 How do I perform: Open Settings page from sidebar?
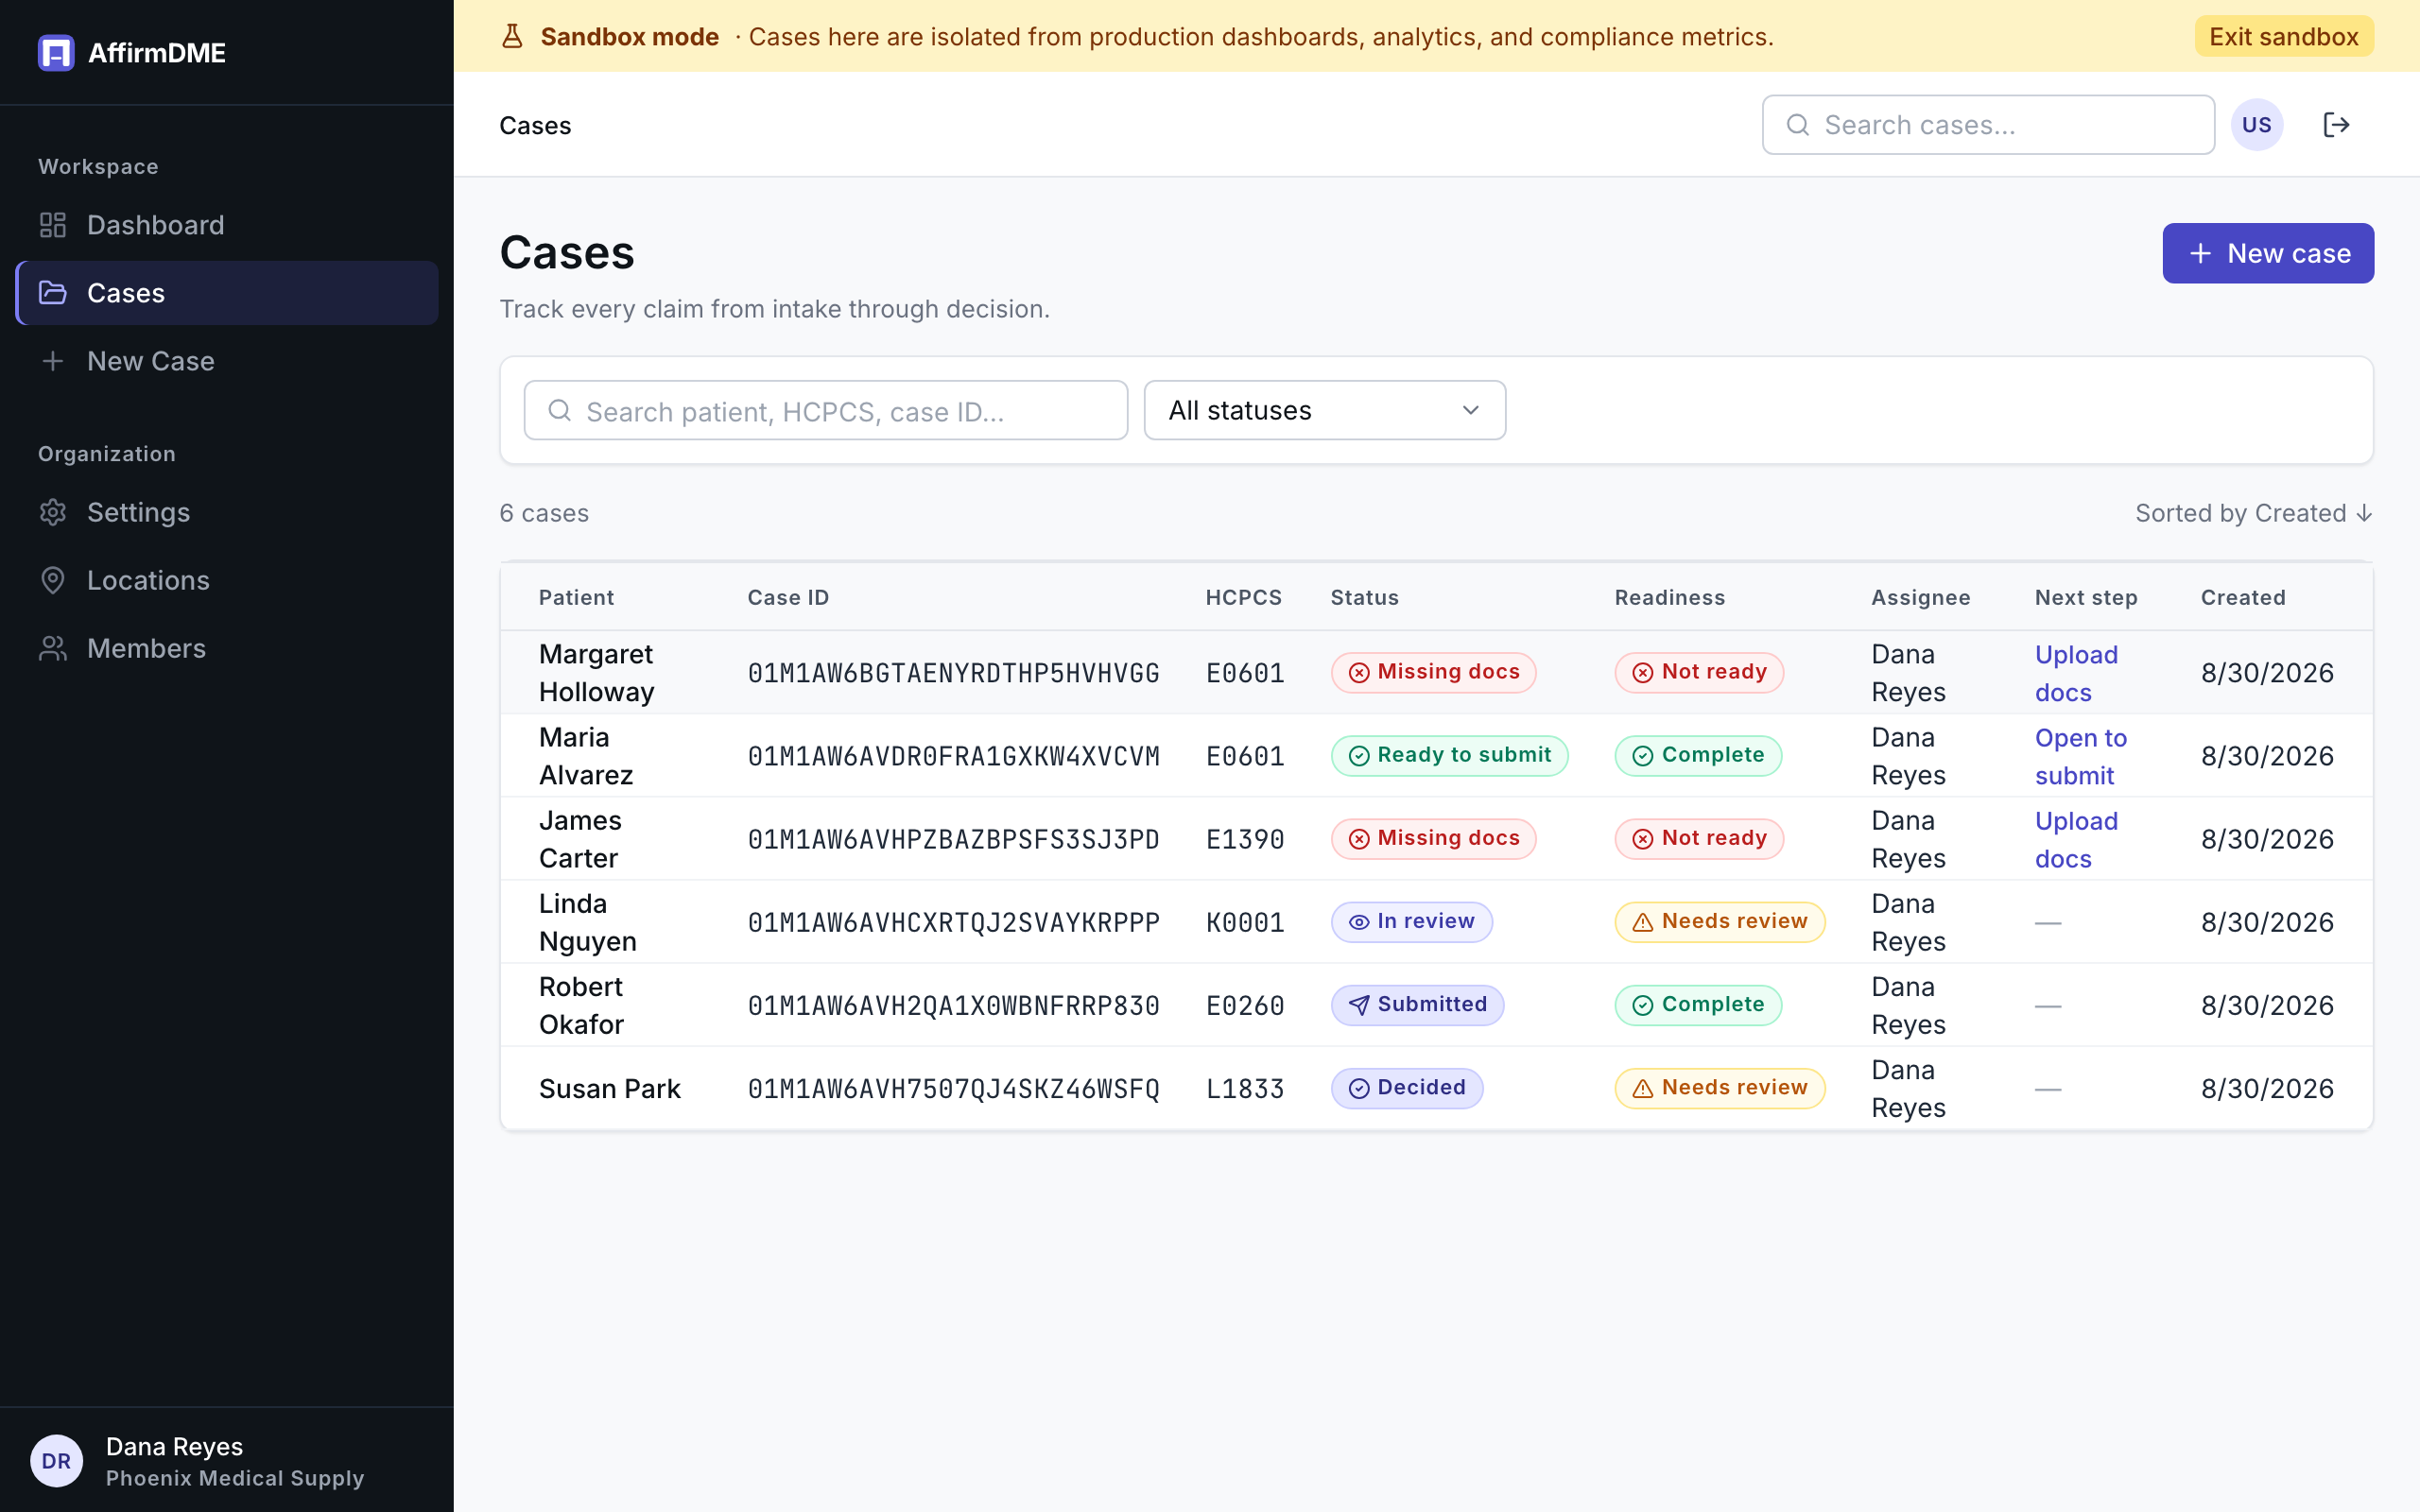(x=227, y=512)
